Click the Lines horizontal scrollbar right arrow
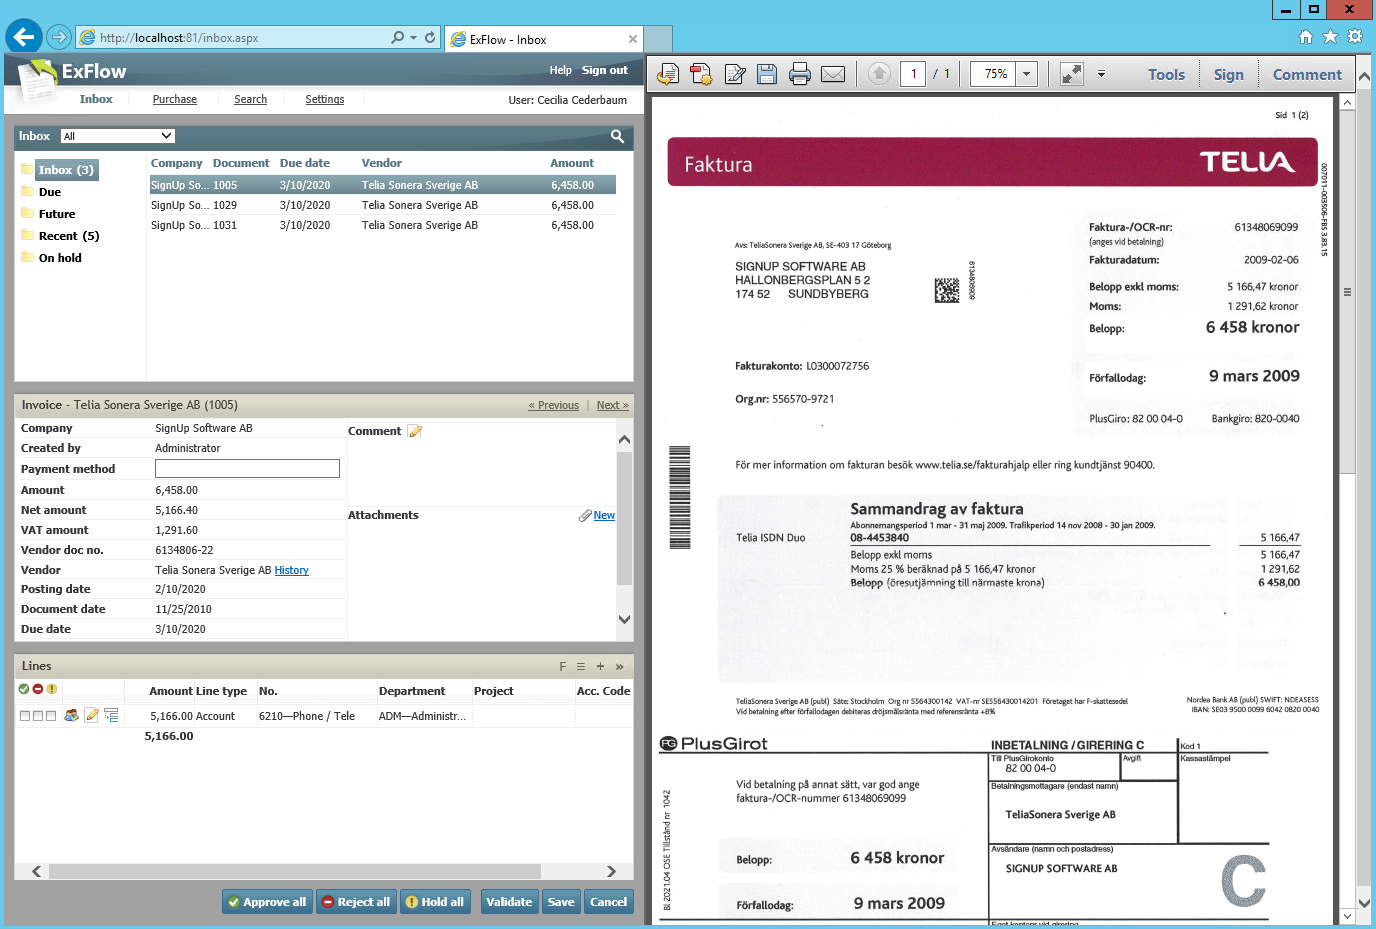This screenshot has width=1376, height=929. pyautogui.click(x=611, y=871)
